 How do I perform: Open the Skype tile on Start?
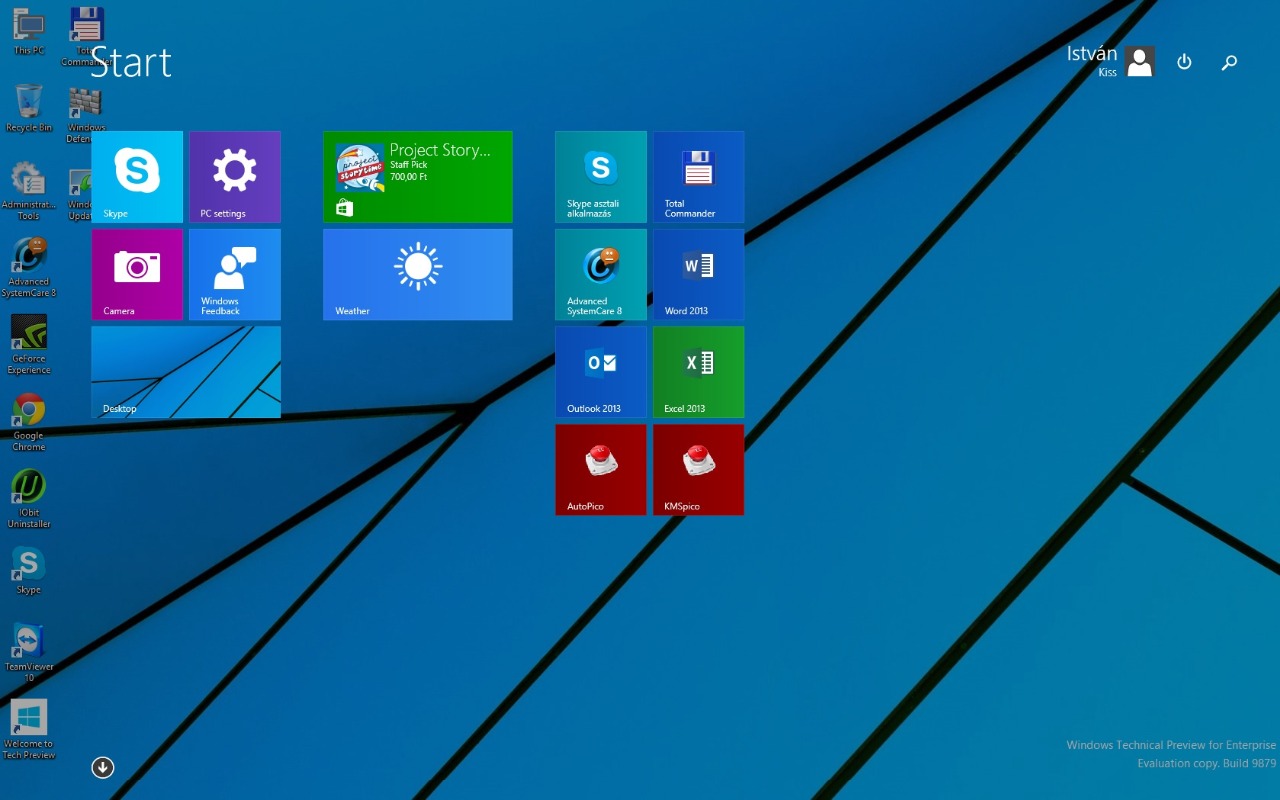pyautogui.click(x=137, y=177)
